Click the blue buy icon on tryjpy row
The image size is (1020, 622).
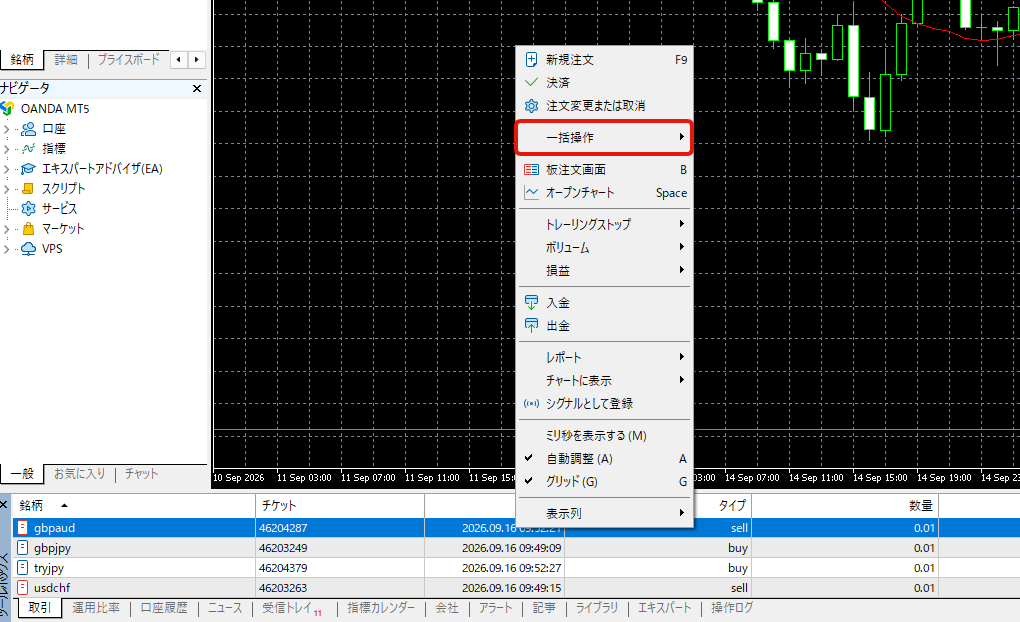(x=23, y=568)
